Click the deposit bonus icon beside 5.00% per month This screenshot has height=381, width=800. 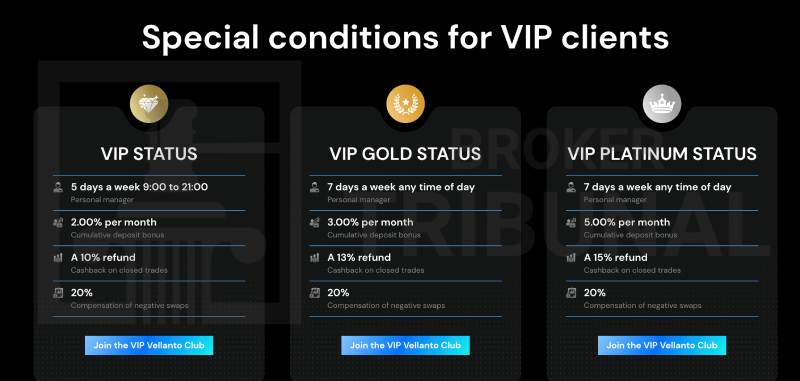click(x=571, y=222)
